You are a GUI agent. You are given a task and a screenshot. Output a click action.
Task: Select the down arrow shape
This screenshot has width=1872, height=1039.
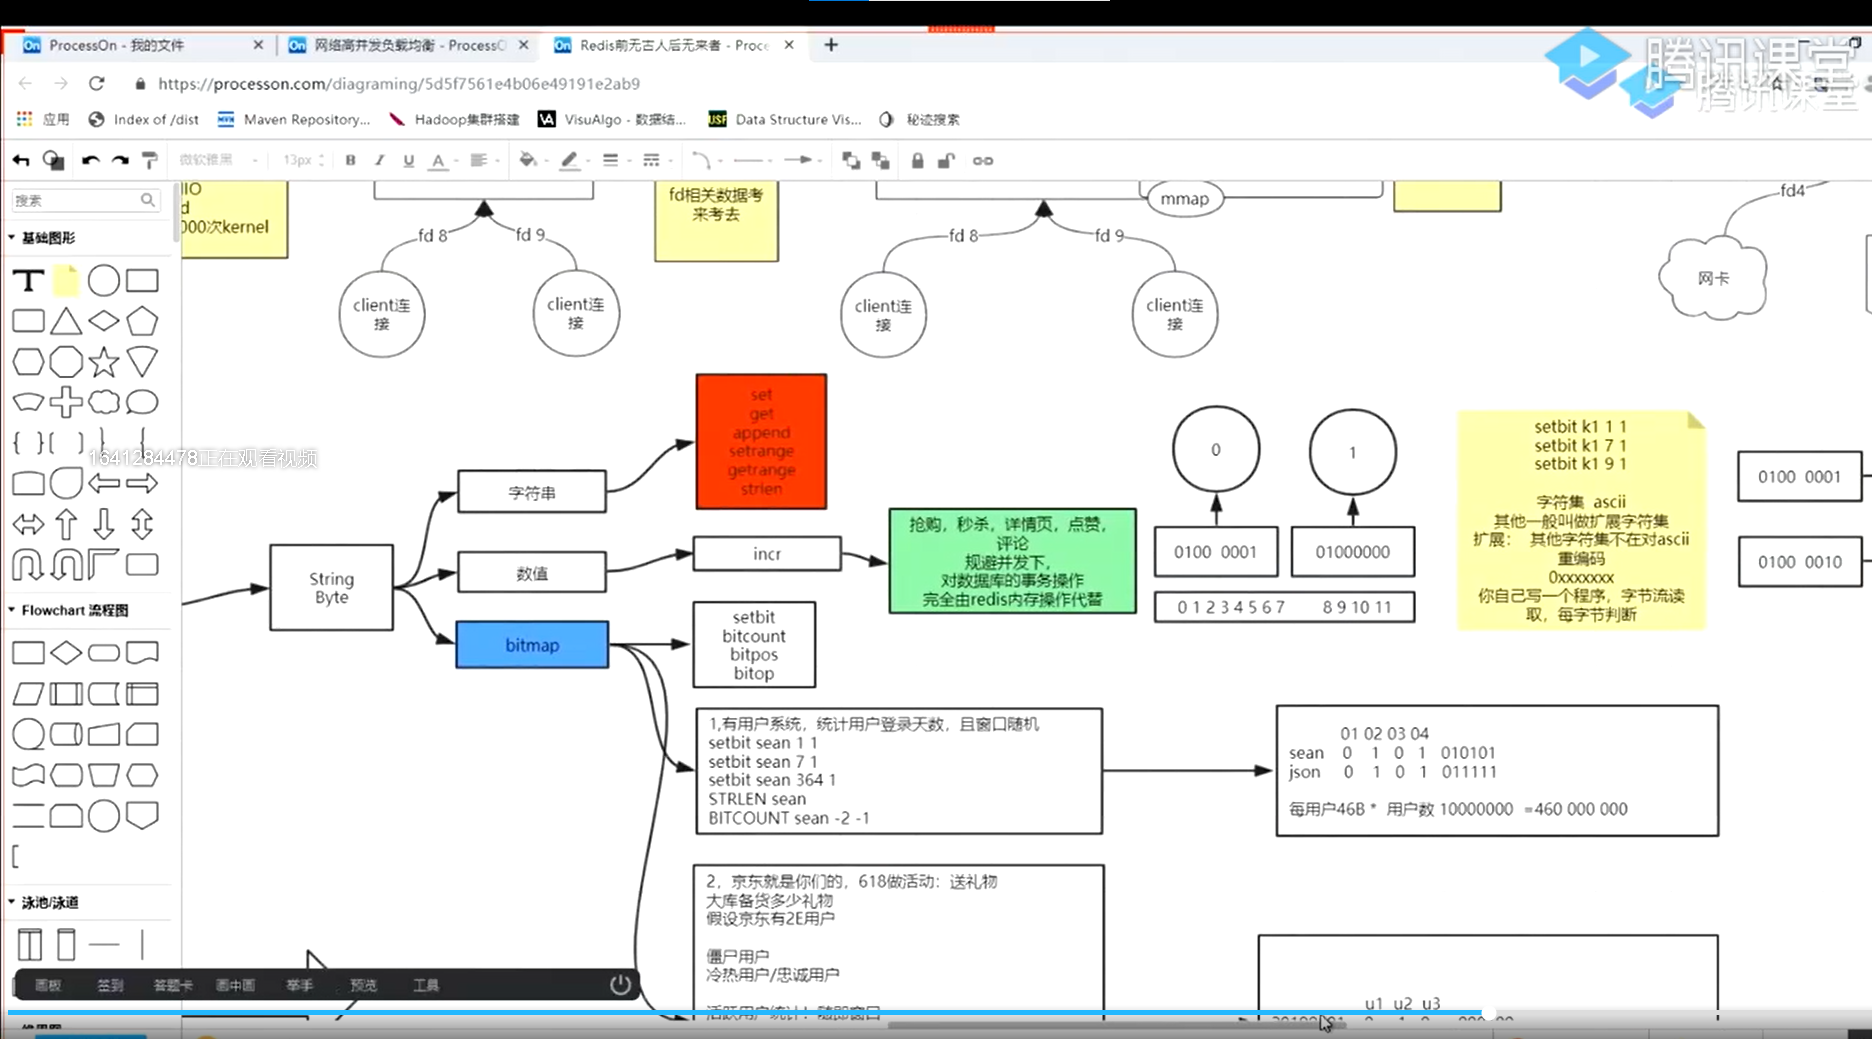pyautogui.click(x=104, y=524)
